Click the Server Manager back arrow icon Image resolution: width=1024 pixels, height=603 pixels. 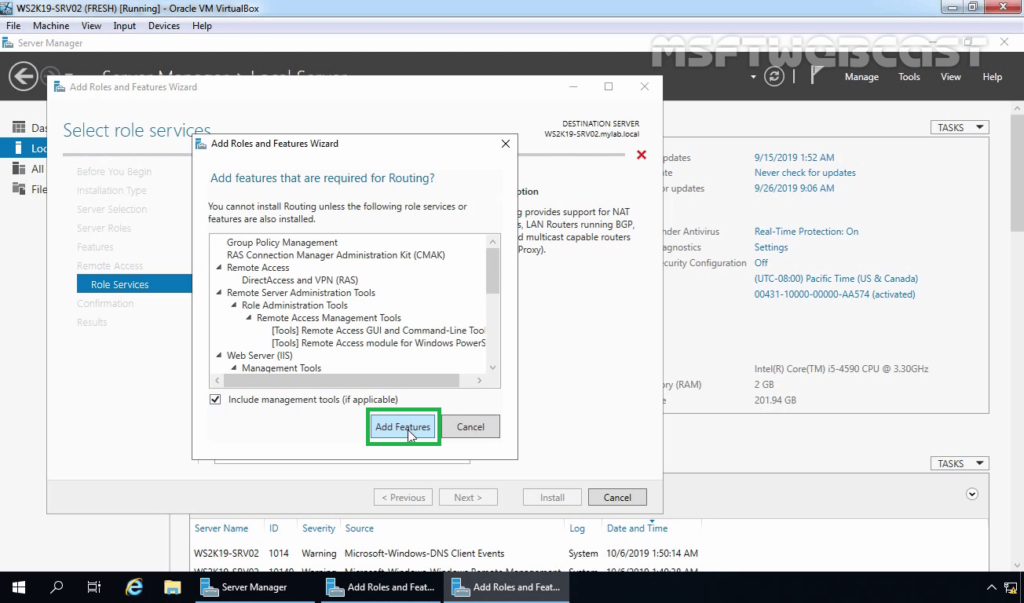pyautogui.click(x=23, y=76)
